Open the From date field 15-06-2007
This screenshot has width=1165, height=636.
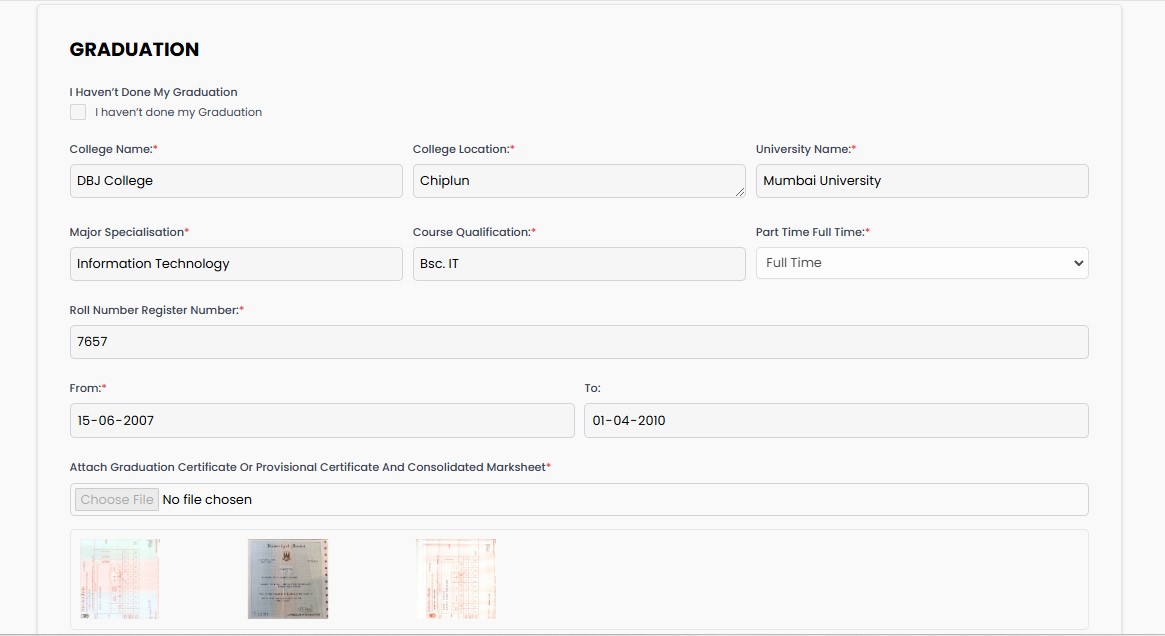coord(322,421)
